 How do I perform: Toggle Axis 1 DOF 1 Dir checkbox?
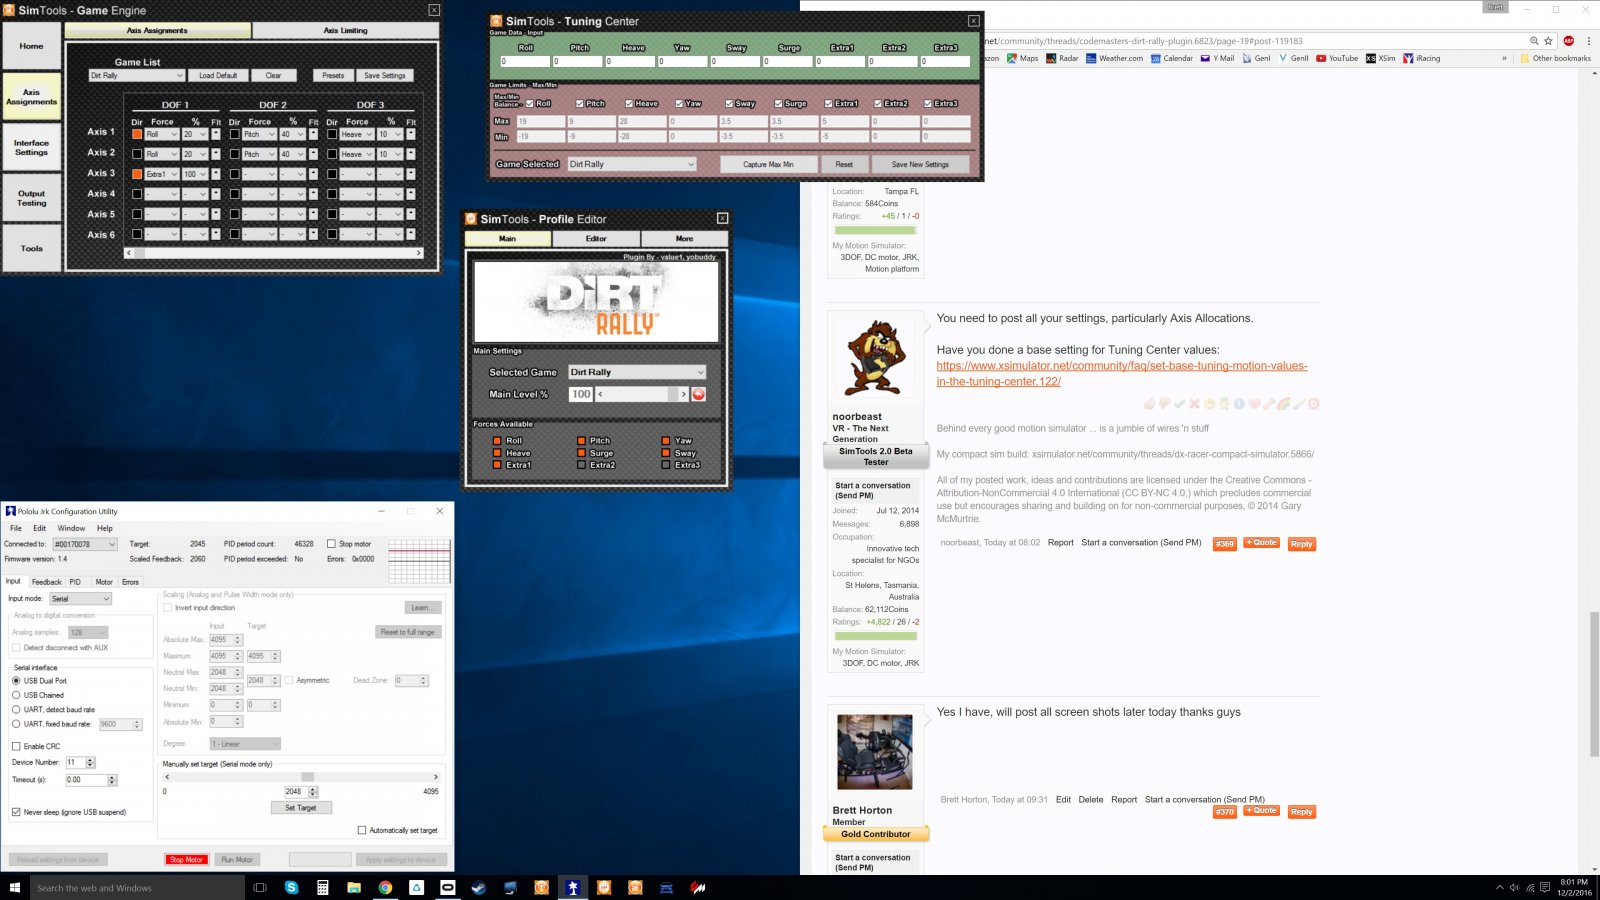pyautogui.click(x=137, y=134)
